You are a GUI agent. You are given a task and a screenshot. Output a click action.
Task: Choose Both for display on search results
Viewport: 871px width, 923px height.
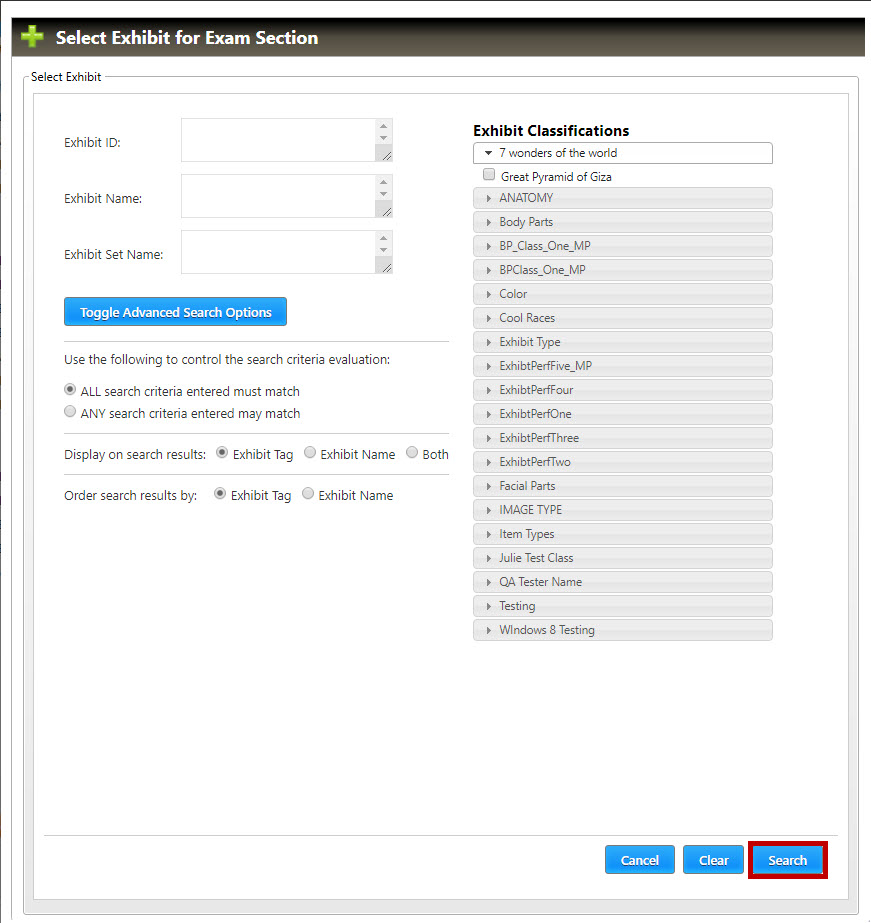pyautogui.click(x=412, y=453)
